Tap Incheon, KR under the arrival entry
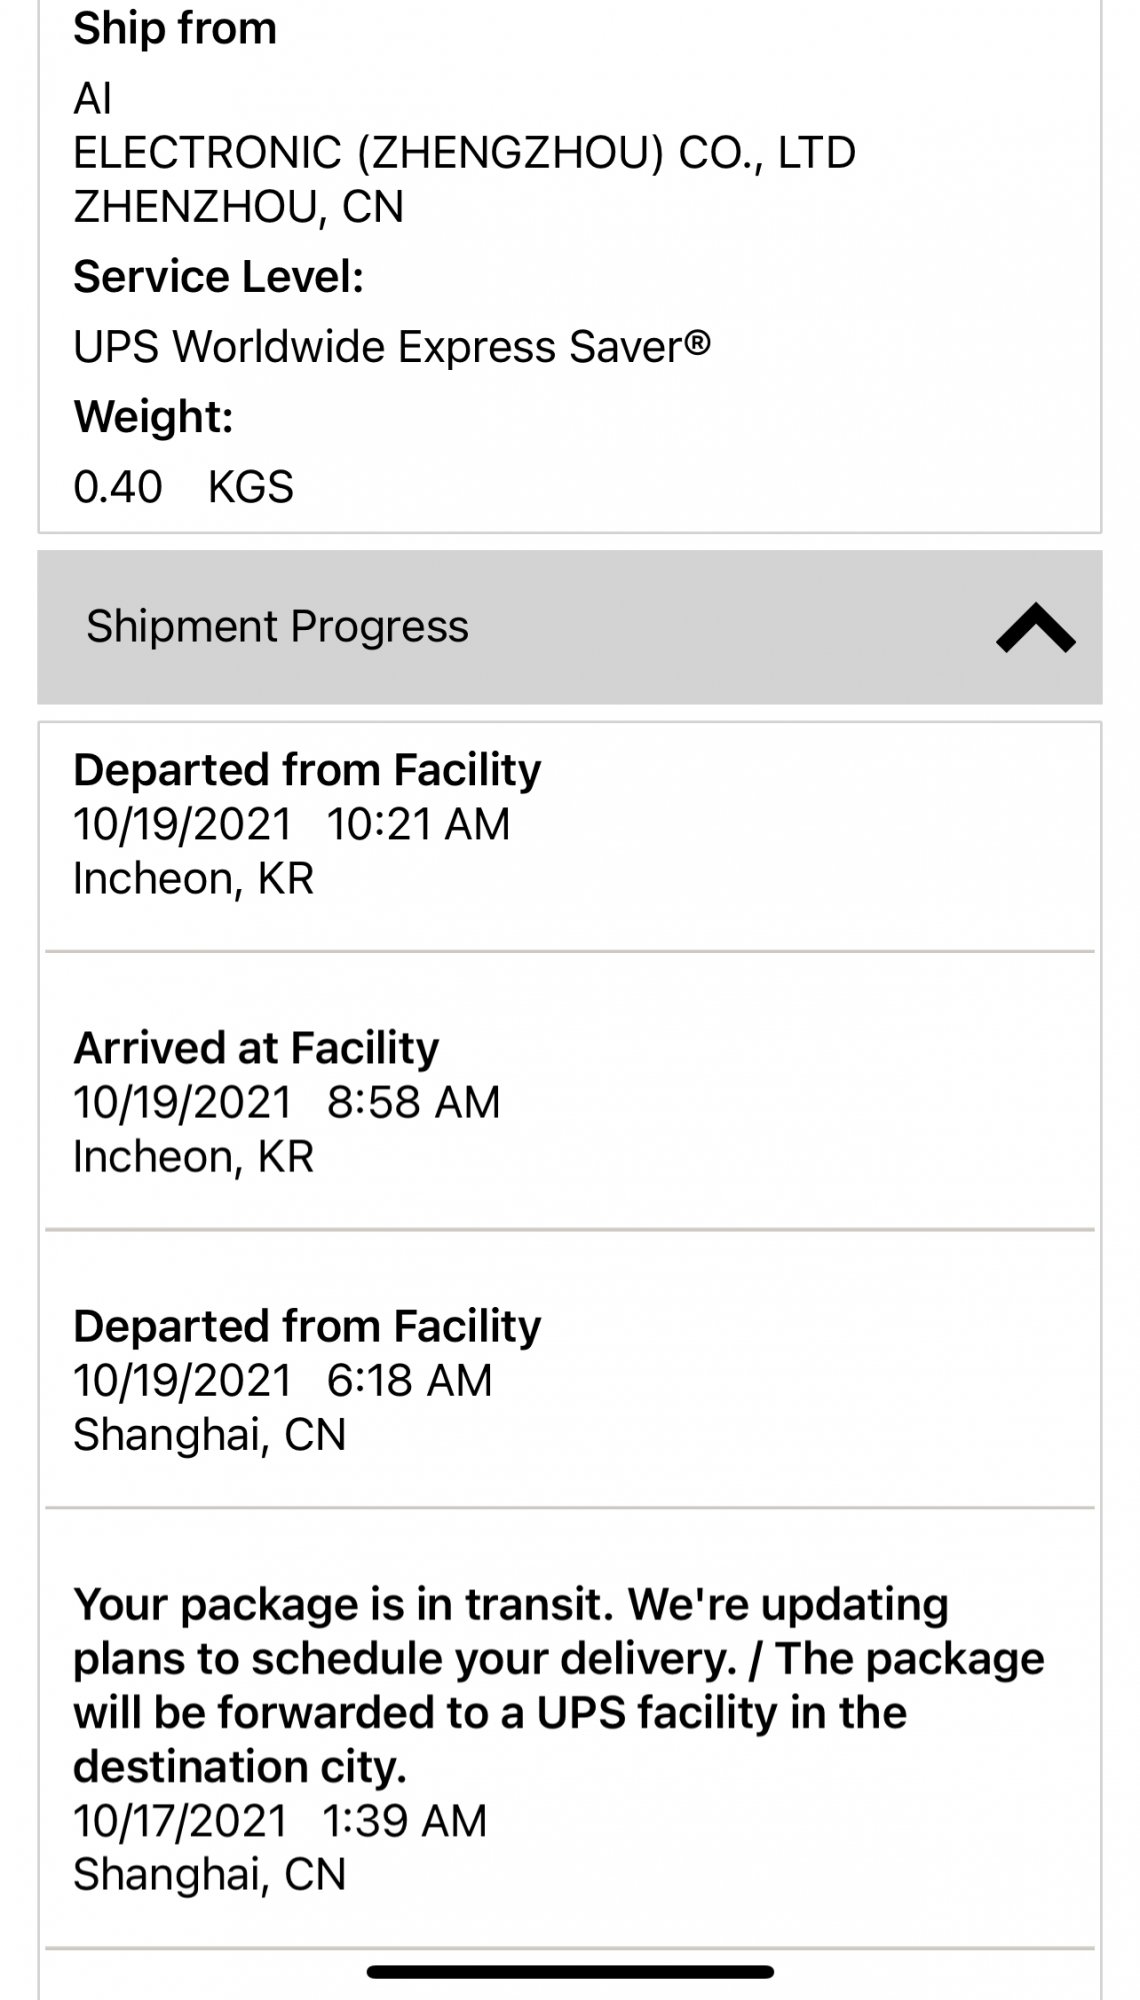The width and height of the screenshot is (1140, 2000). pyautogui.click(x=194, y=1156)
